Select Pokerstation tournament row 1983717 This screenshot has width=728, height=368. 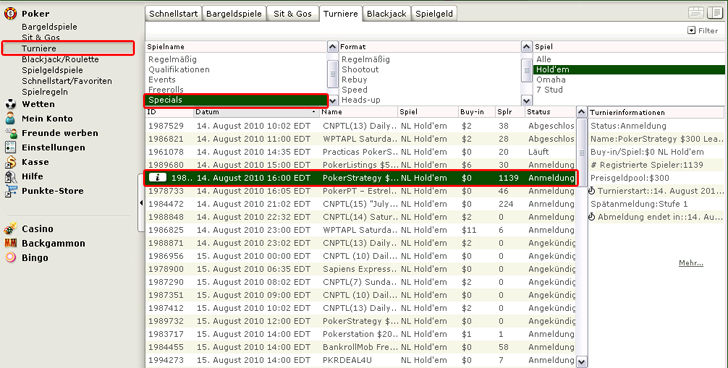tap(360, 334)
